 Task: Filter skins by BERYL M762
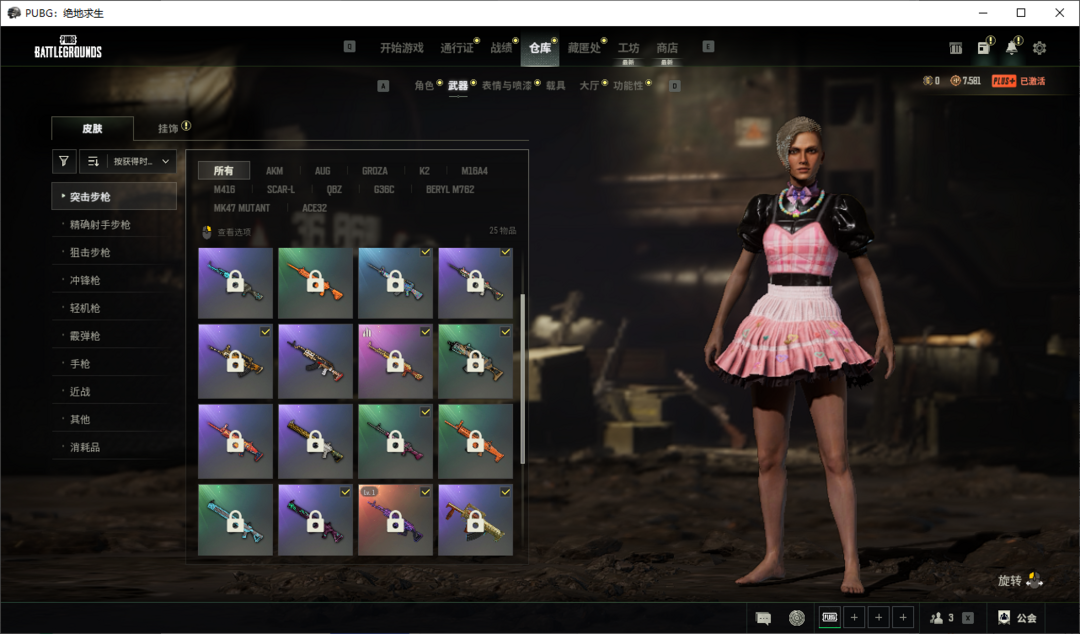tap(450, 189)
